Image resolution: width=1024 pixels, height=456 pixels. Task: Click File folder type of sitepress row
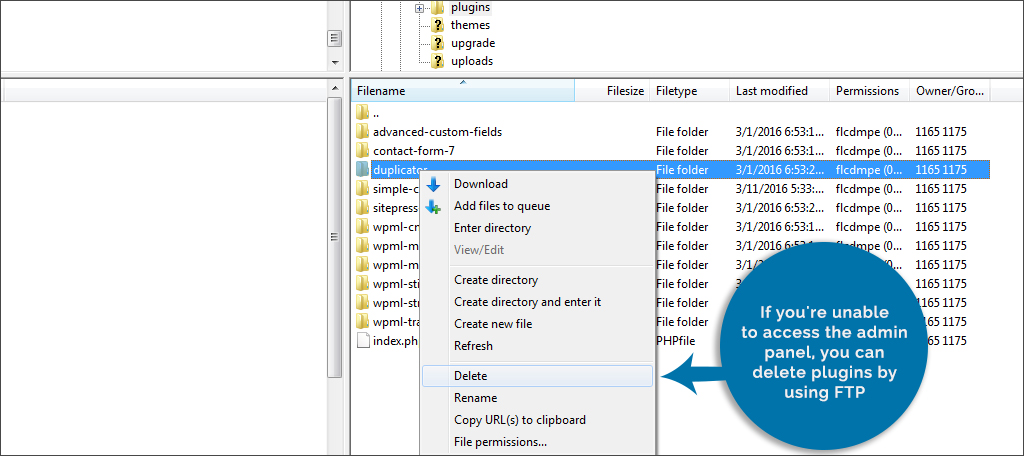(x=682, y=208)
